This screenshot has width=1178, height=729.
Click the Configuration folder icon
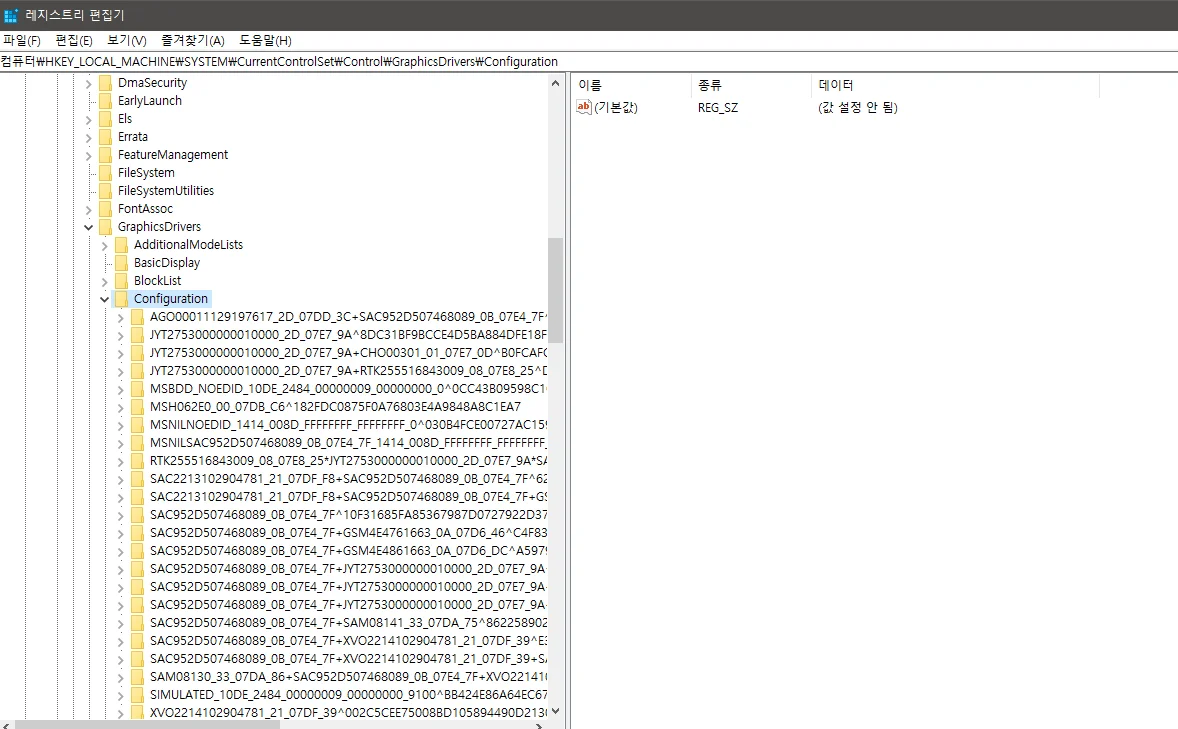click(x=121, y=299)
